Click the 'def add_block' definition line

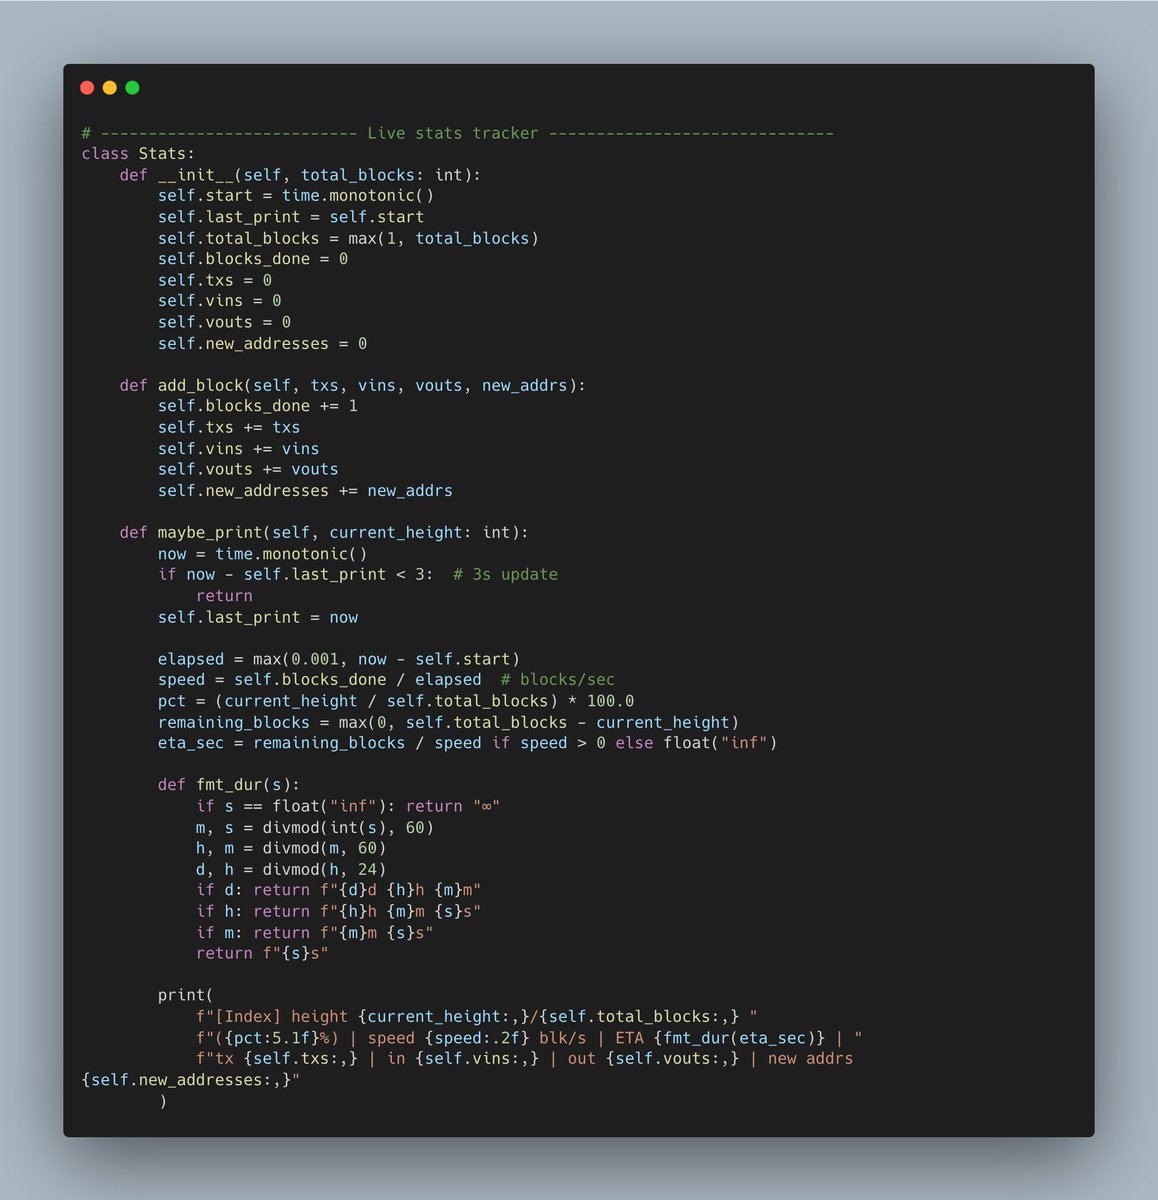coord(353,385)
